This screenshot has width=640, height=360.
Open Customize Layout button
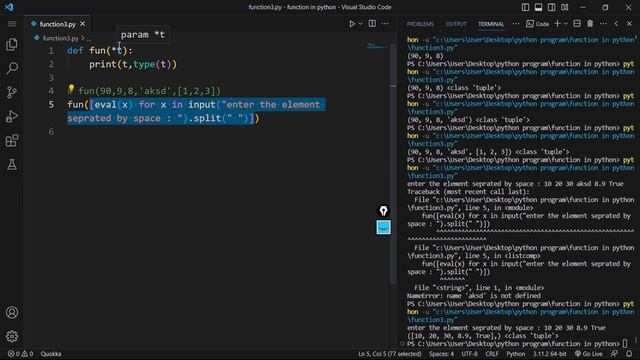coord(564,7)
